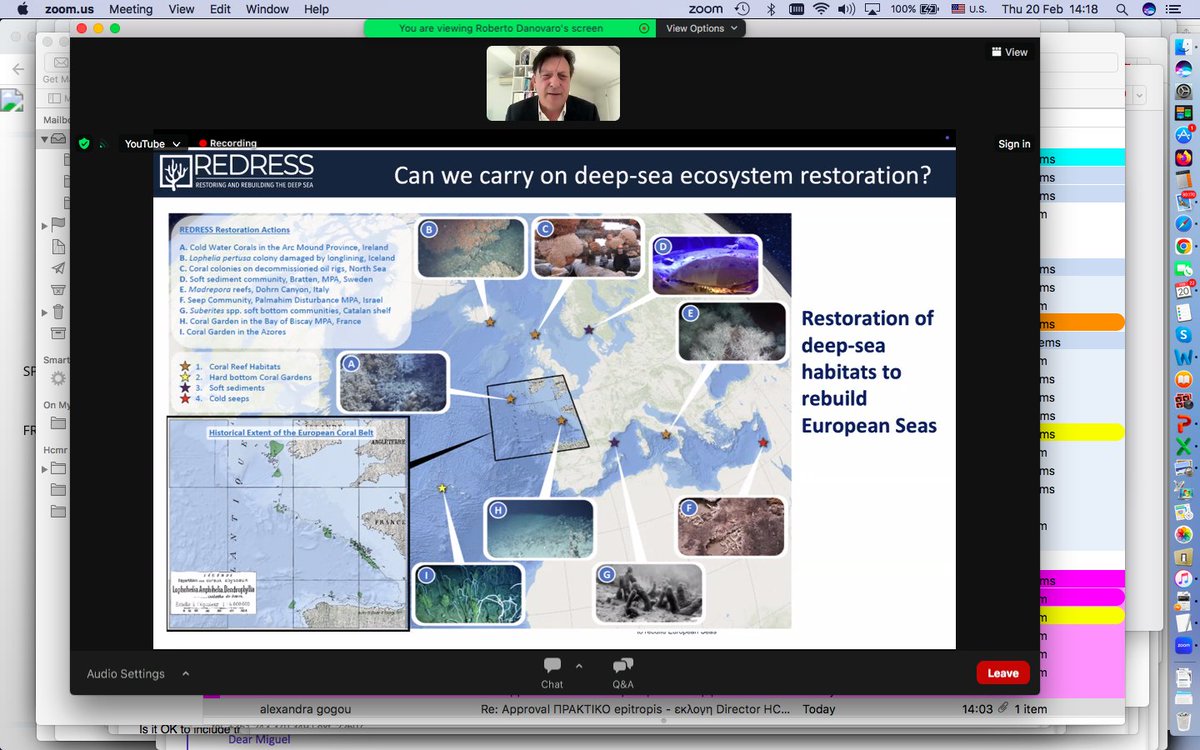1200x750 pixels.
Task: Open the U.S. input source menu
Action: 968,9
